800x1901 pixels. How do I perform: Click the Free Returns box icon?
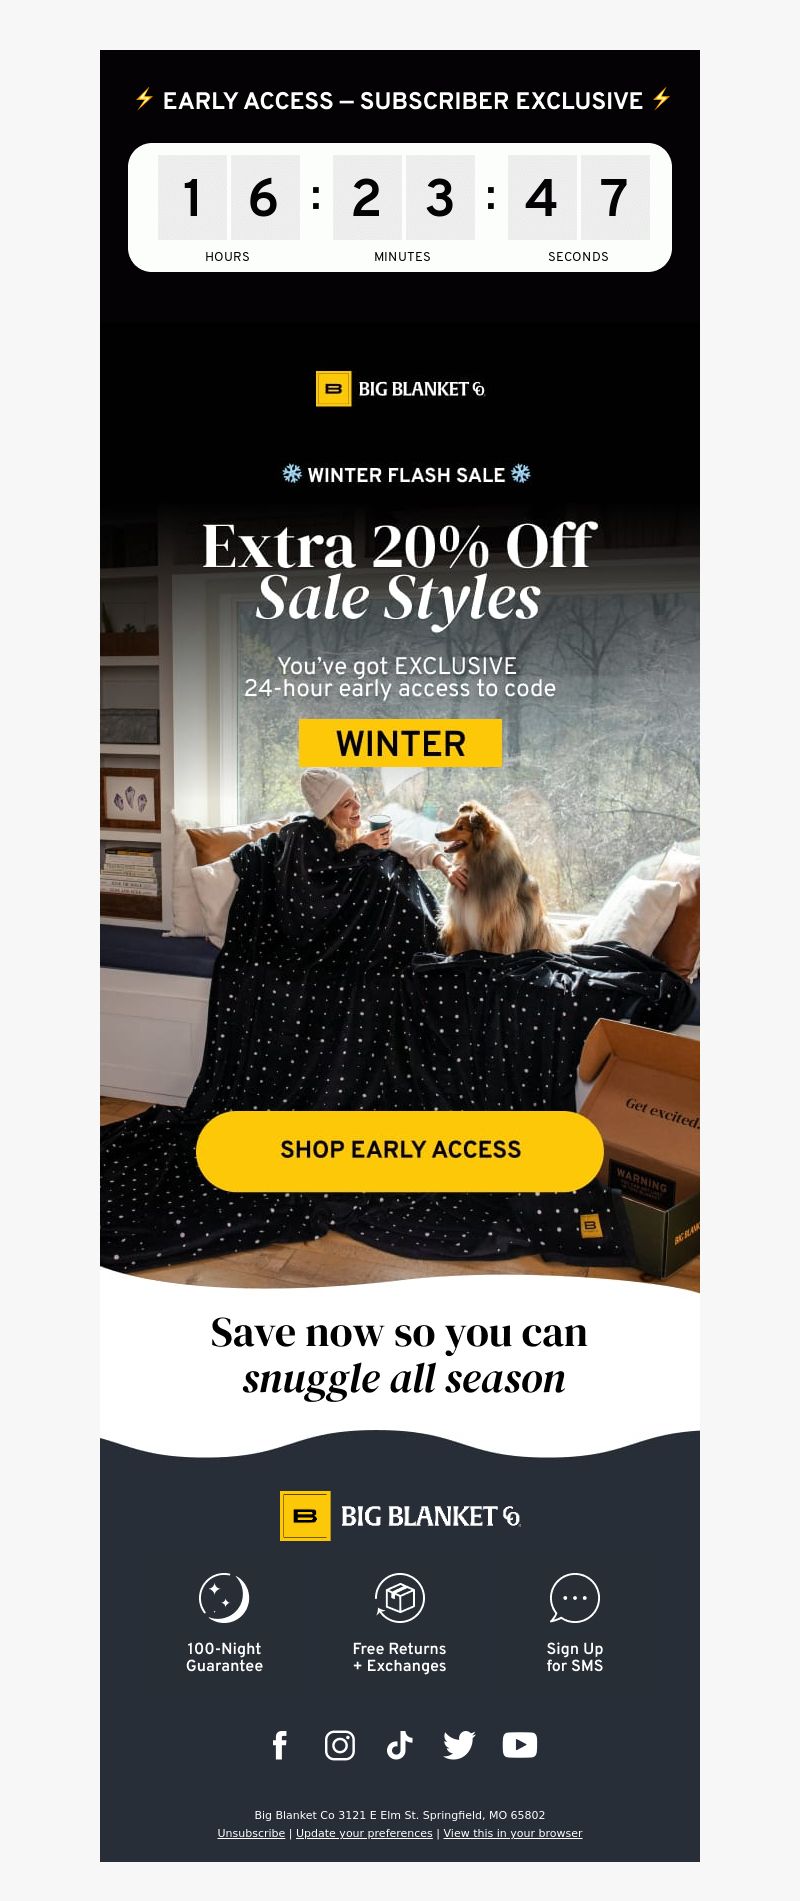tap(400, 1598)
